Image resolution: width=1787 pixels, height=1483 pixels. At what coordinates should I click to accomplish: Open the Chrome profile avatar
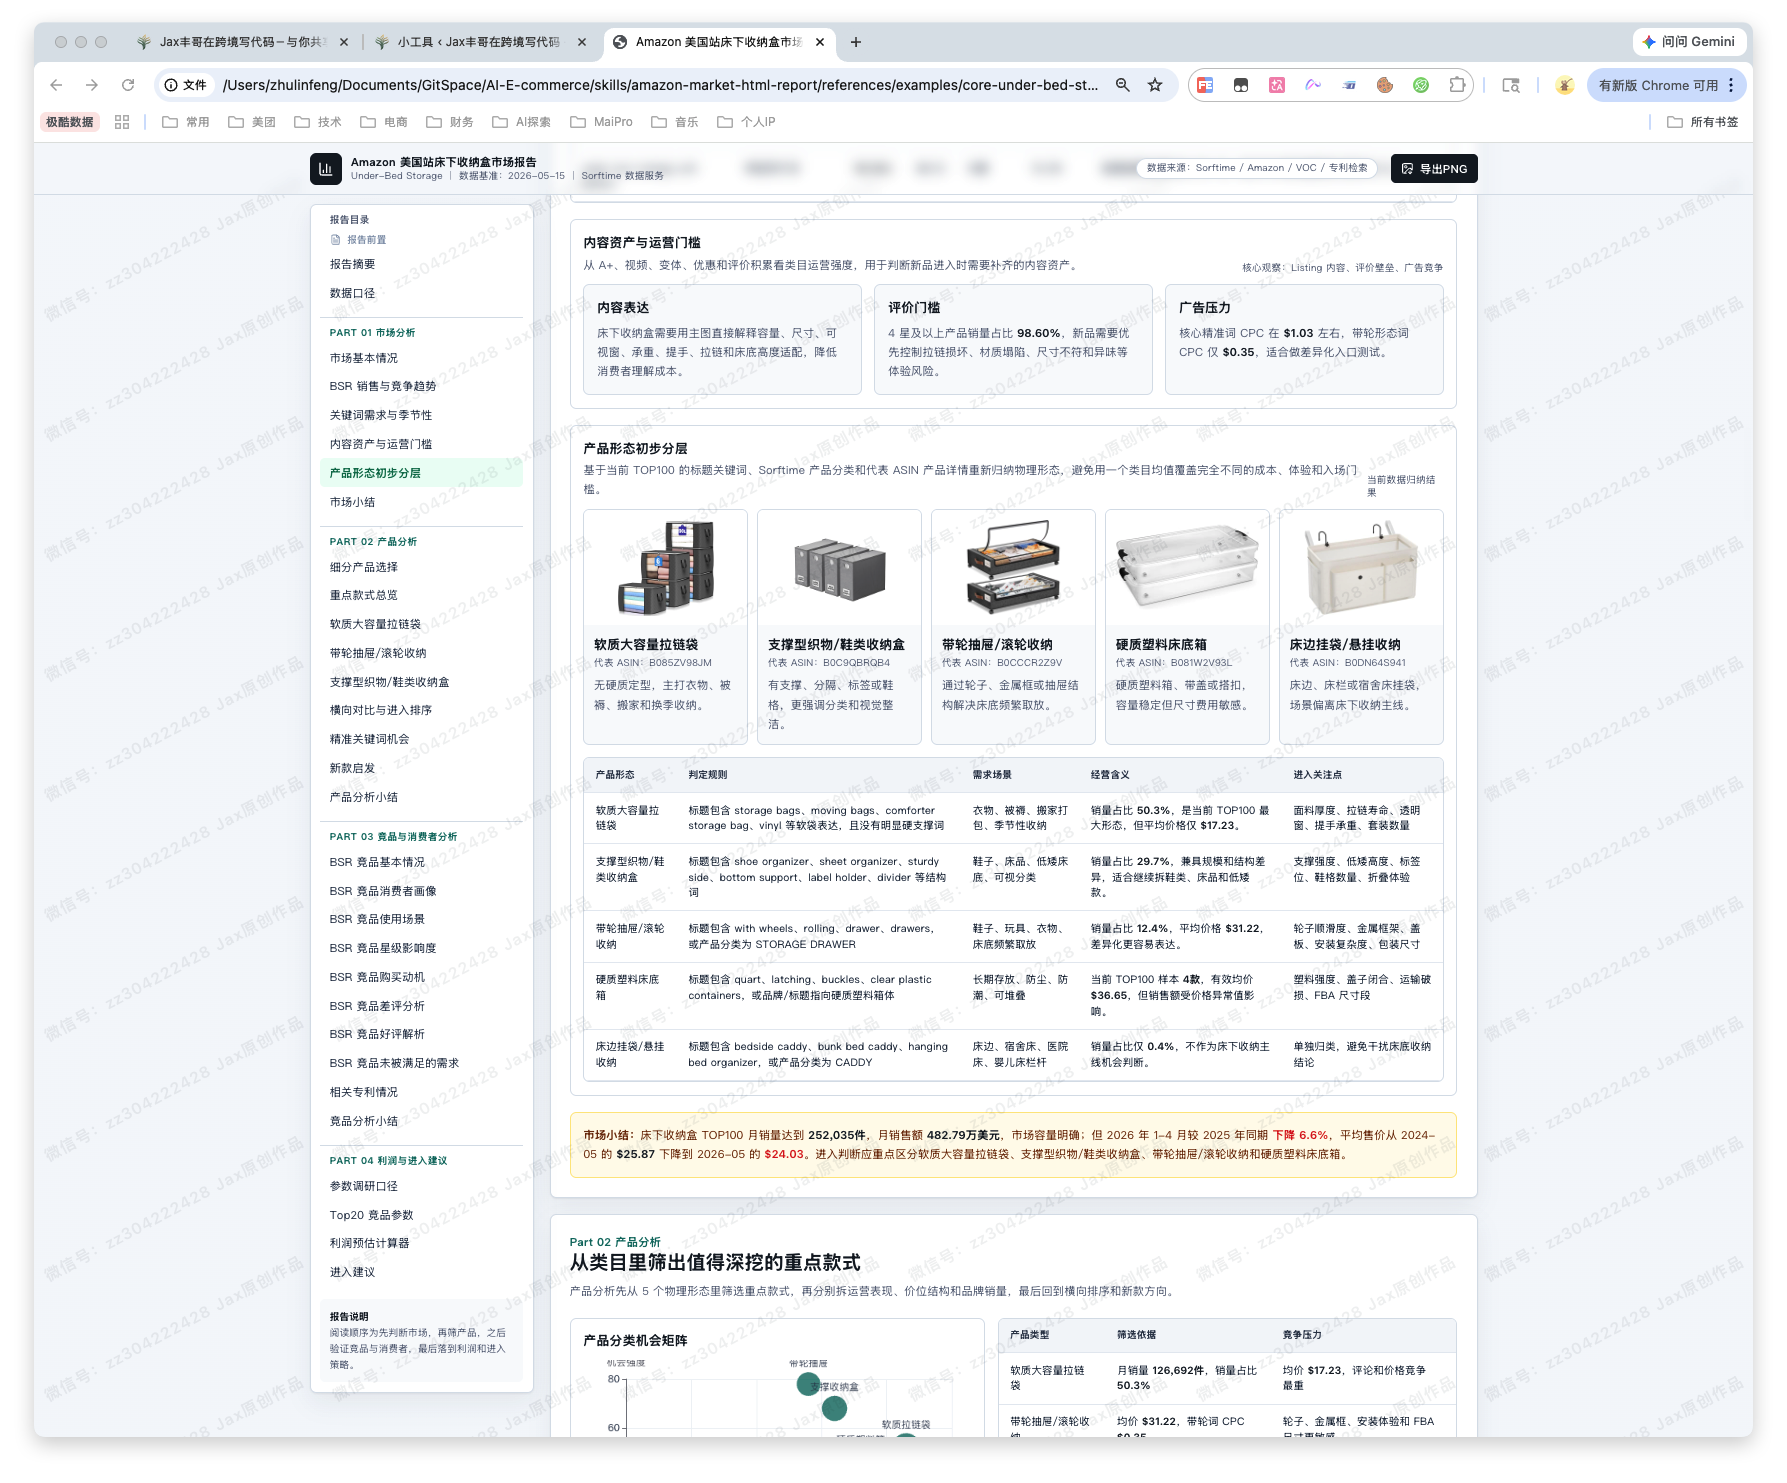(1565, 85)
